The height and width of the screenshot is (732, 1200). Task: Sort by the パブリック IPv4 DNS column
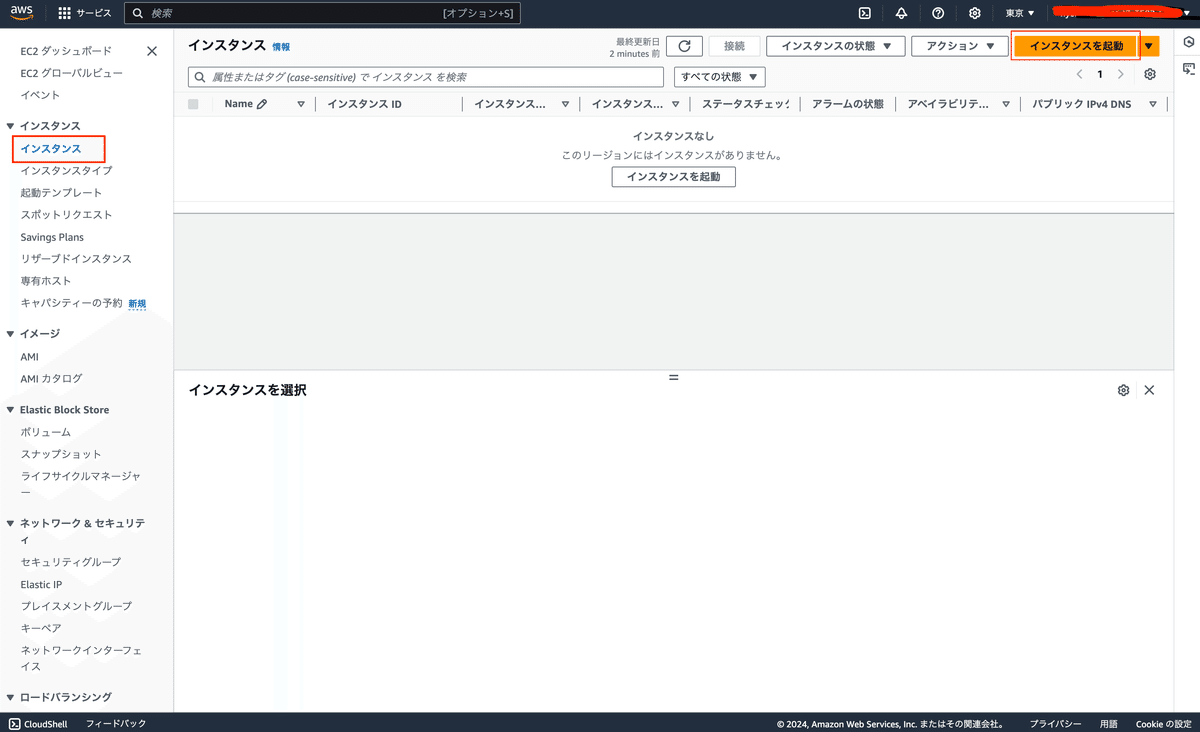pos(1153,104)
